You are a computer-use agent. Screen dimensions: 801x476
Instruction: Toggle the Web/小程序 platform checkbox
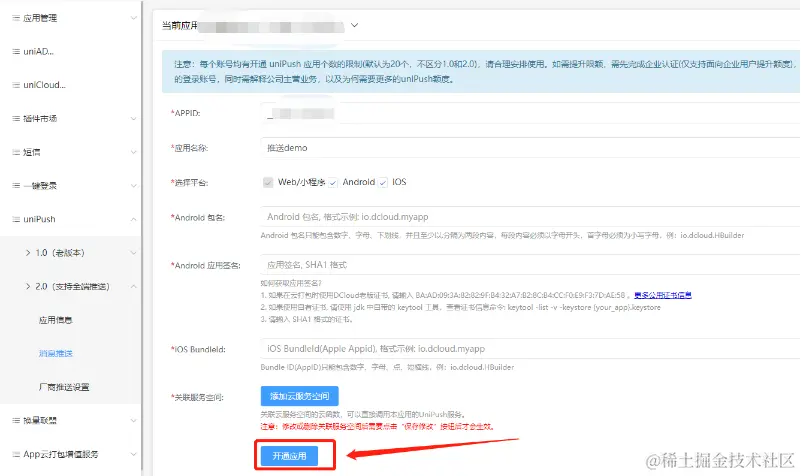click(x=268, y=182)
